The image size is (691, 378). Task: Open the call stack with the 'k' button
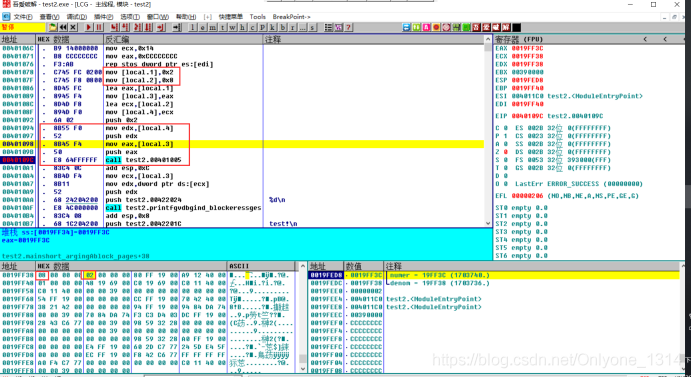tap(273, 27)
